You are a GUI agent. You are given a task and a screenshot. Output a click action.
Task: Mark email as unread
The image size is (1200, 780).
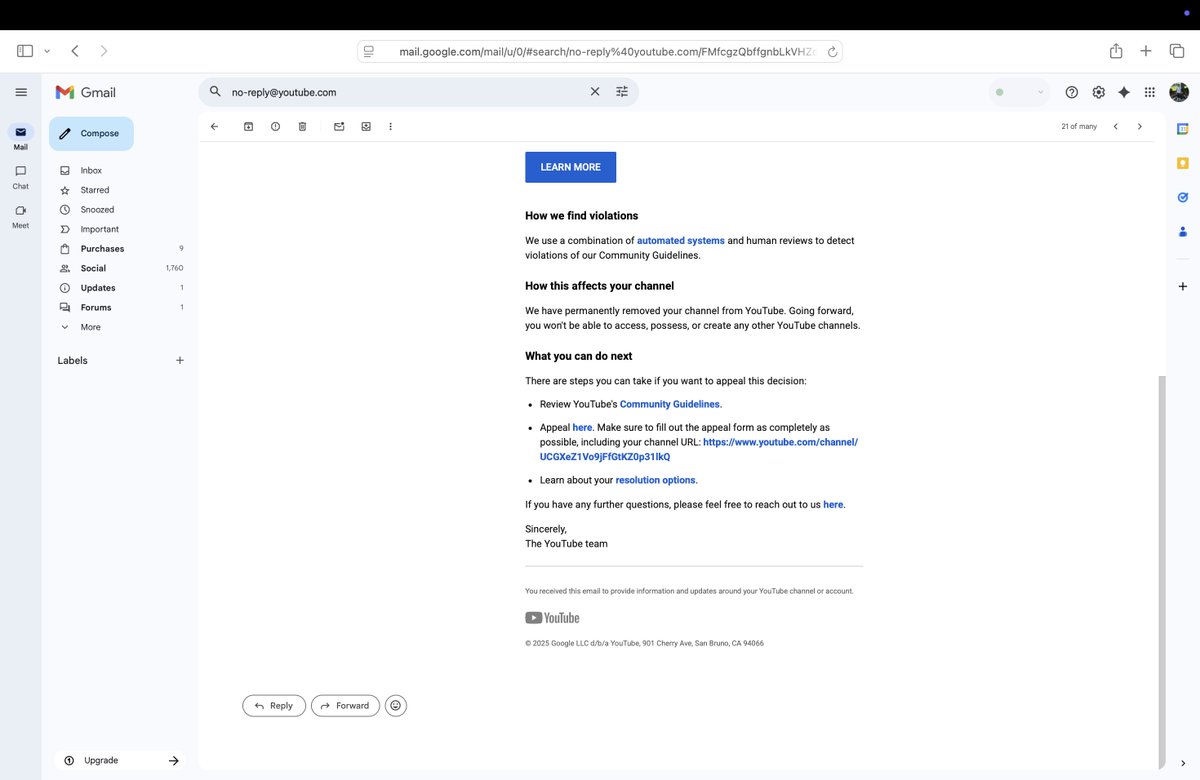tap(339, 127)
